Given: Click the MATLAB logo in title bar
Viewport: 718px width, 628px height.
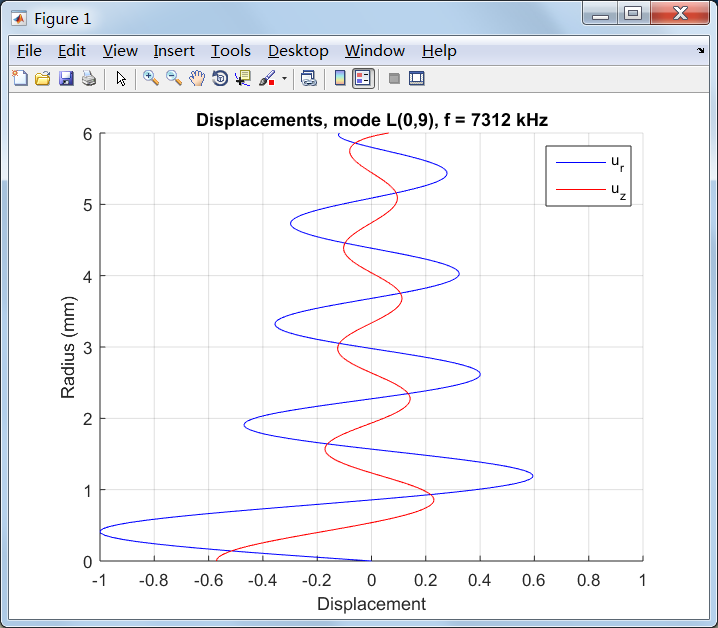Looking at the screenshot, I should (19, 18).
